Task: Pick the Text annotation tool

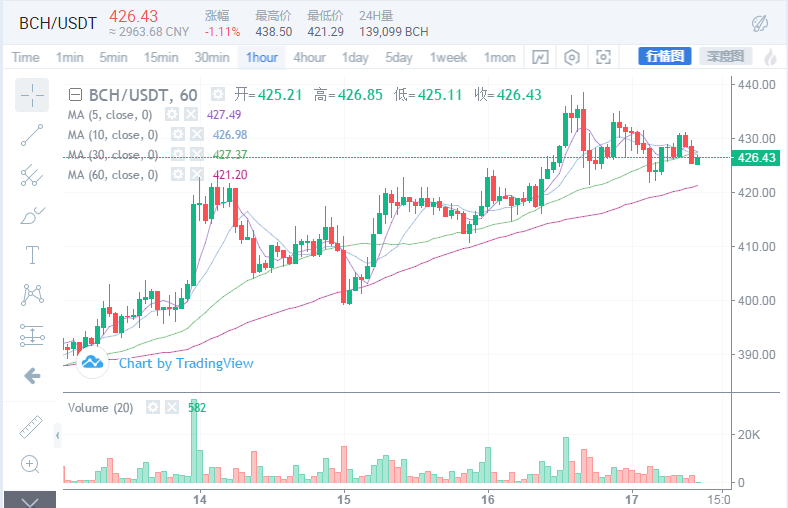Action: tap(32, 255)
